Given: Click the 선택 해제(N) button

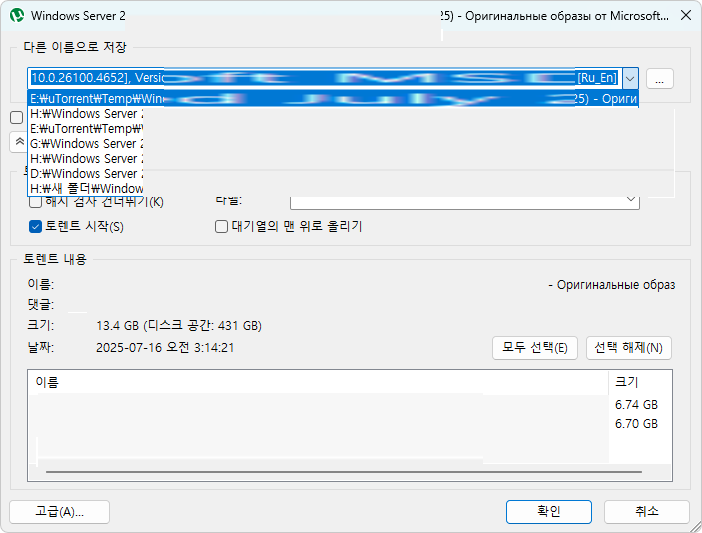Looking at the screenshot, I should [629, 348].
